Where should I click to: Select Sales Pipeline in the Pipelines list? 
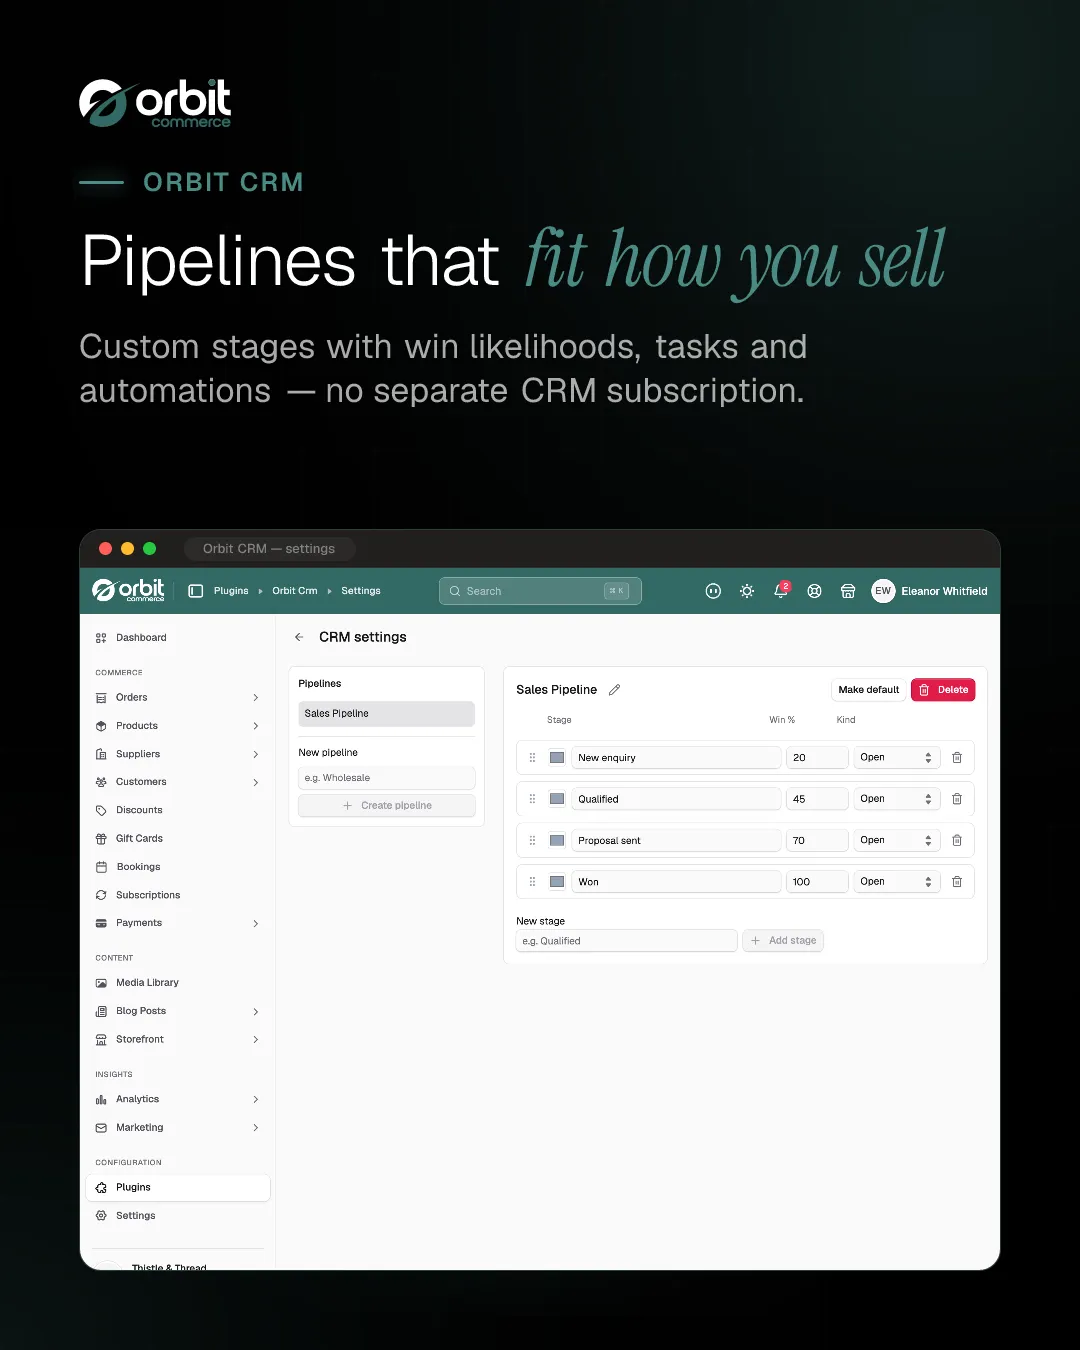click(387, 714)
